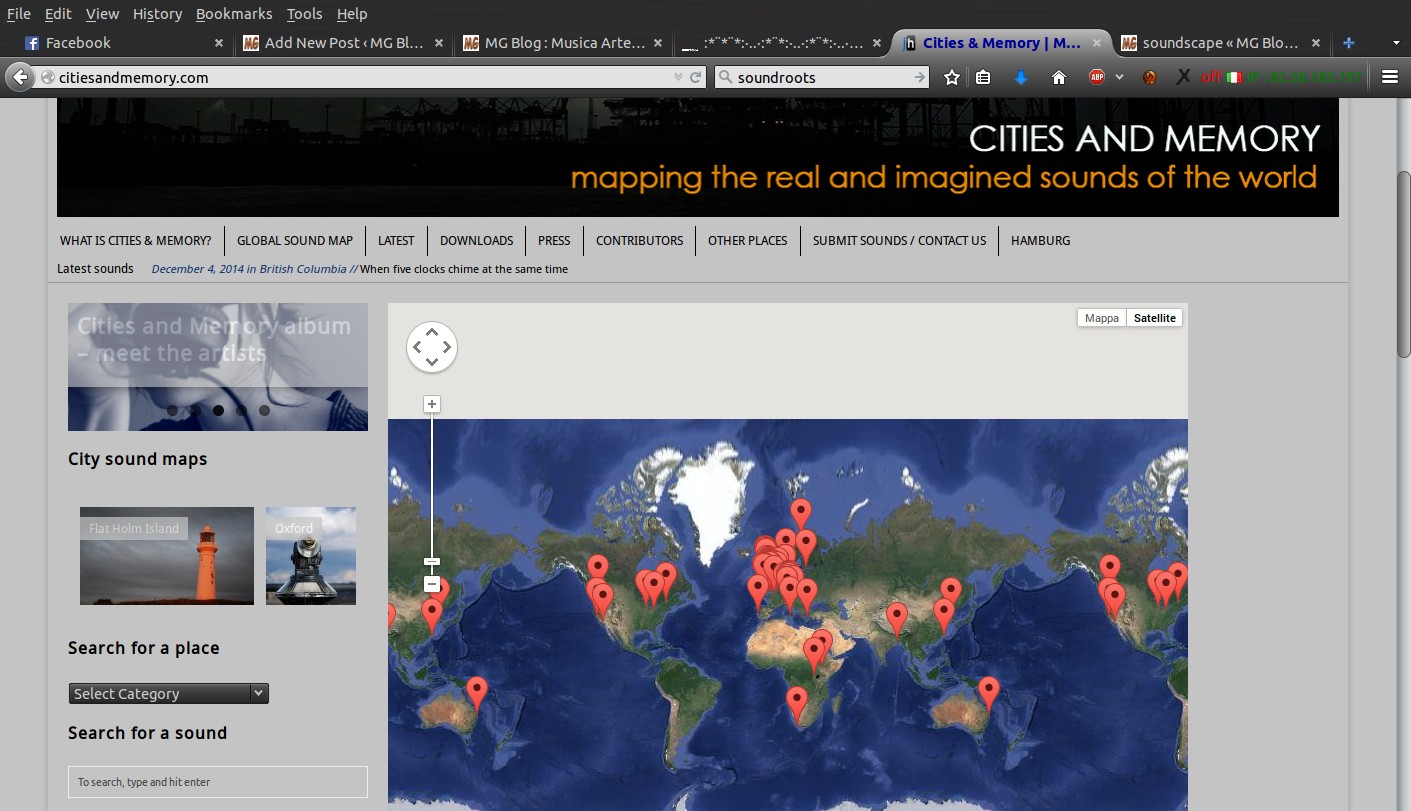Pan the map up with the top arrow
The image size is (1411, 811).
pyautogui.click(x=432, y=332)
